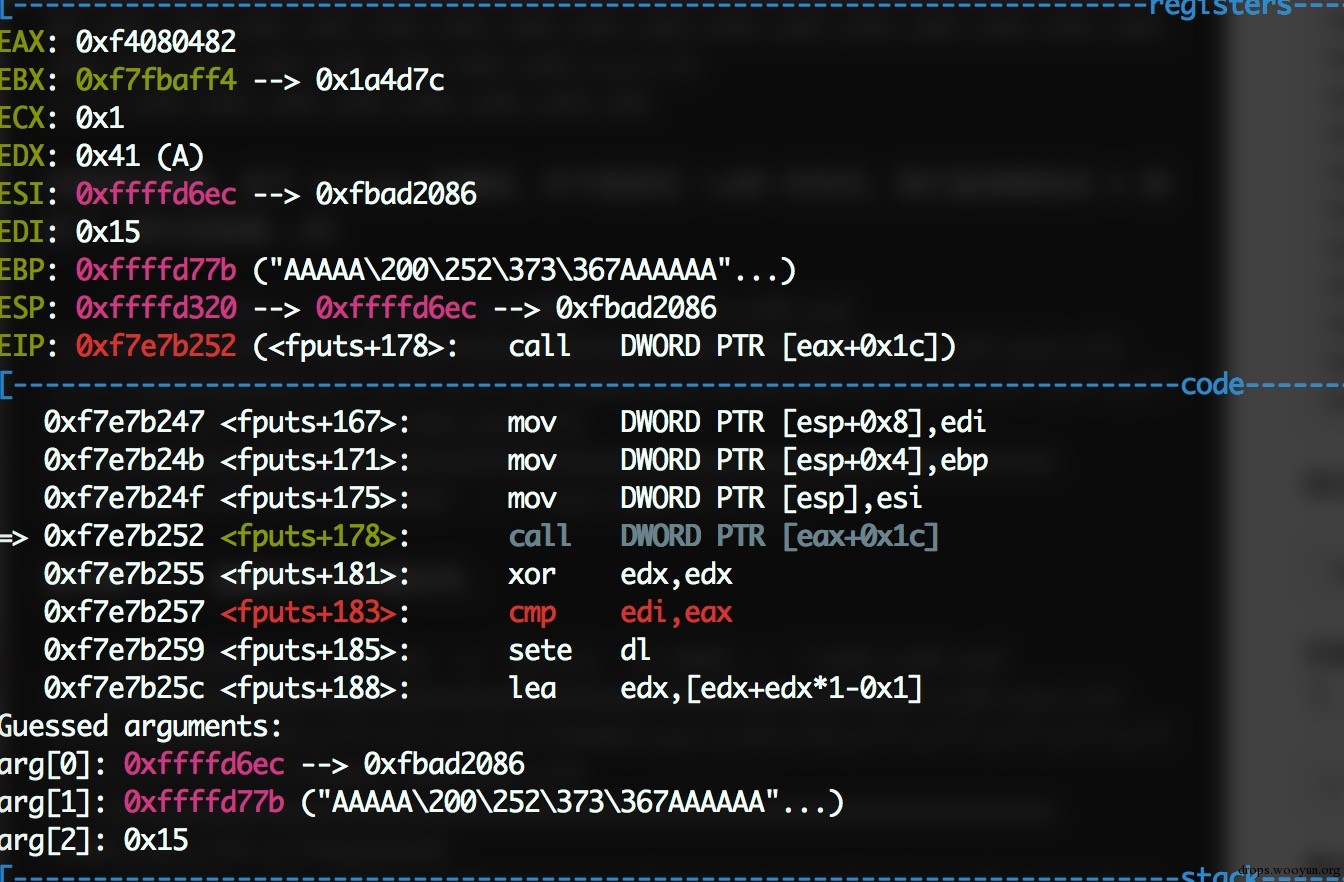Click arg[1] address 0xffffd77b

pyautogui.click(x=204, y=803)
